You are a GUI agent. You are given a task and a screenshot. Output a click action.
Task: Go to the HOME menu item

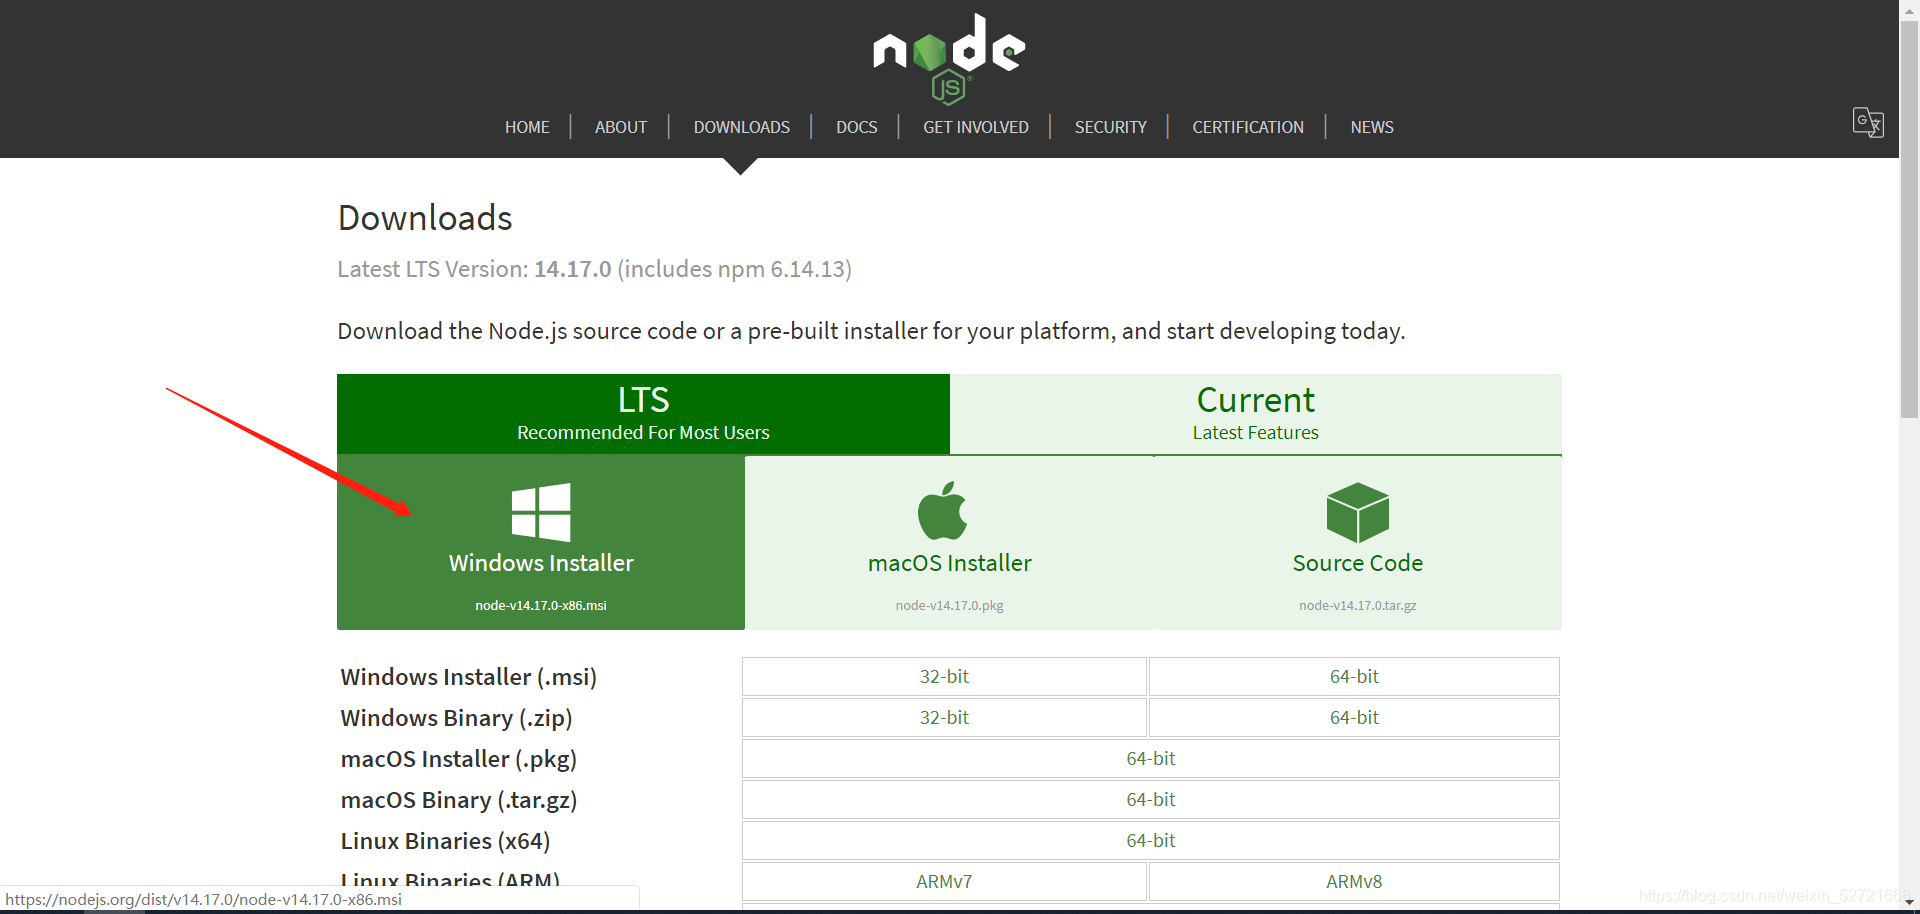[527, 127]
